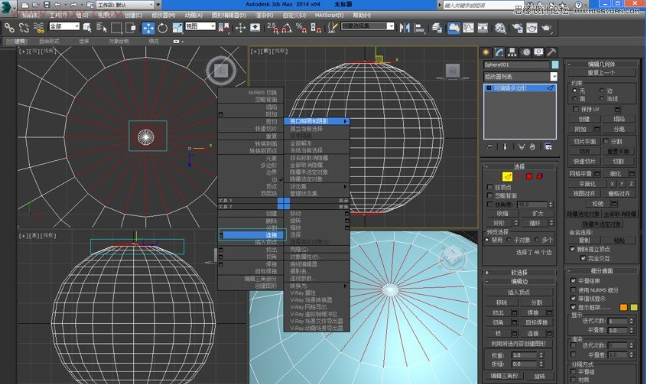Click Bind to Space Warp icon
The image size is (646, 384).
coord(39,28)
